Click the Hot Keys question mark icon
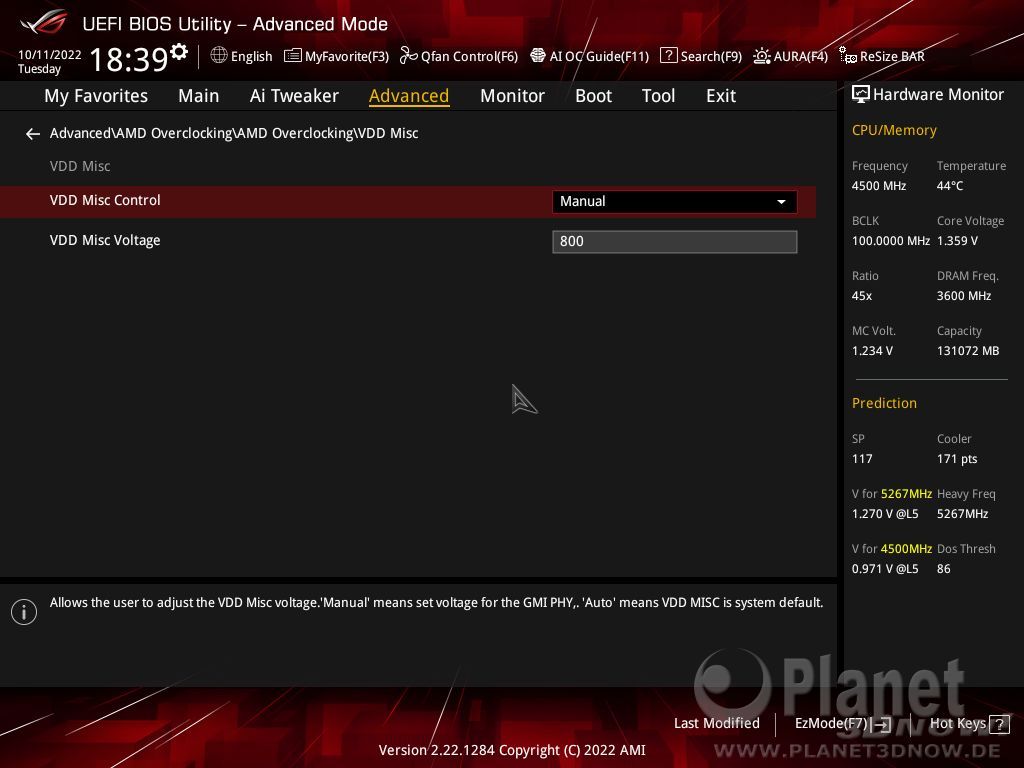 (999, 724)
